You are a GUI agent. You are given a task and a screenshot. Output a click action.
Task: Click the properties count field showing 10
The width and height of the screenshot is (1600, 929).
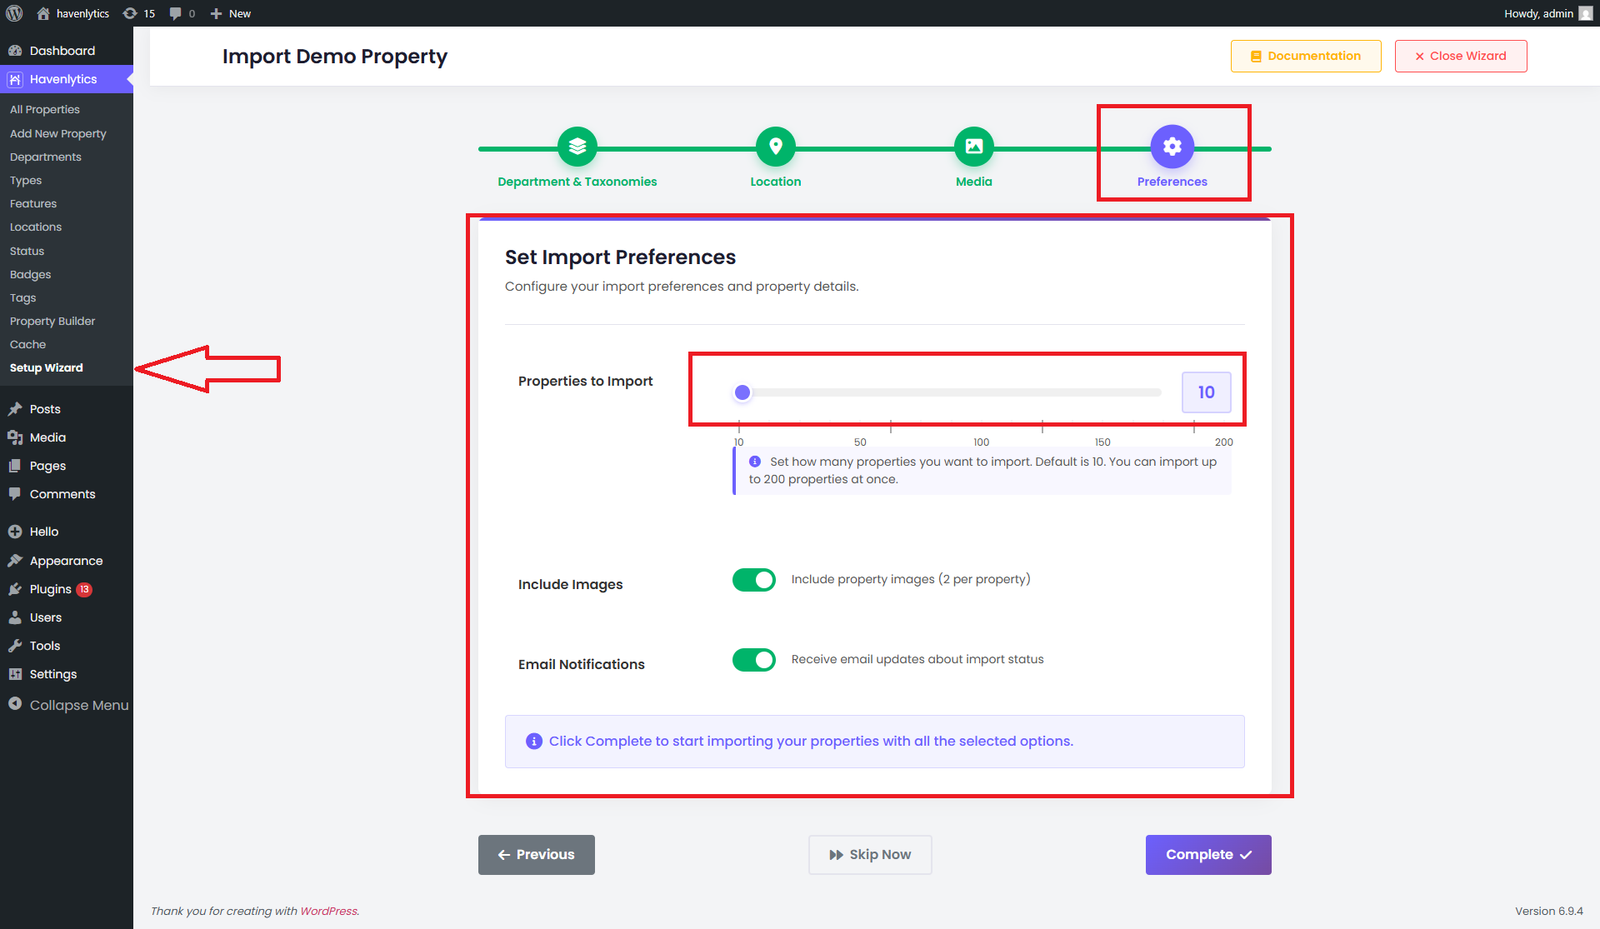[1206, 393]
